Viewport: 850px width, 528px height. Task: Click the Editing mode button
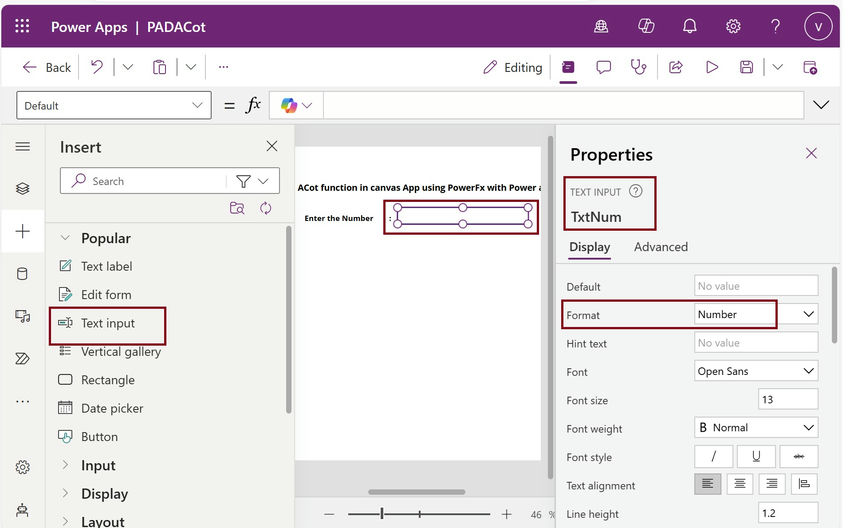pos(512,67)
